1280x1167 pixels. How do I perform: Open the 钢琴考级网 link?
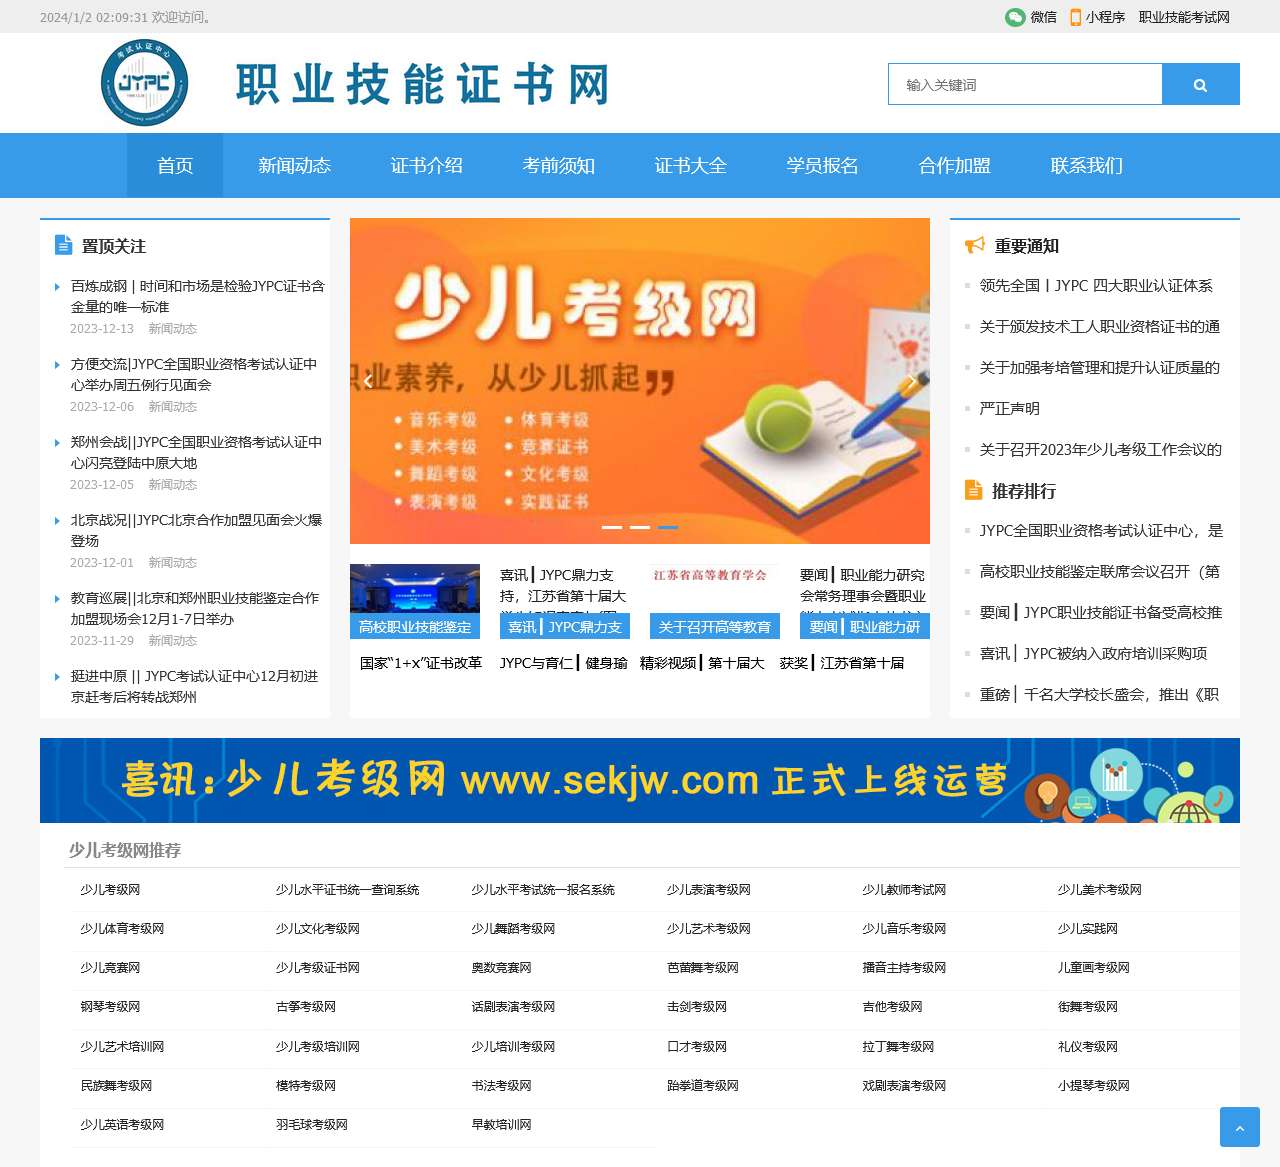pos(111,1006)
